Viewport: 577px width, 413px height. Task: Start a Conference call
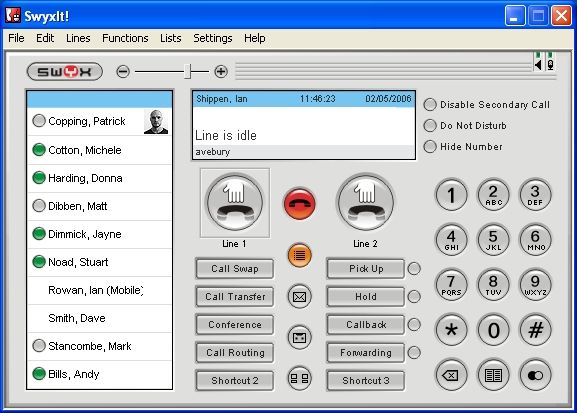235,324
